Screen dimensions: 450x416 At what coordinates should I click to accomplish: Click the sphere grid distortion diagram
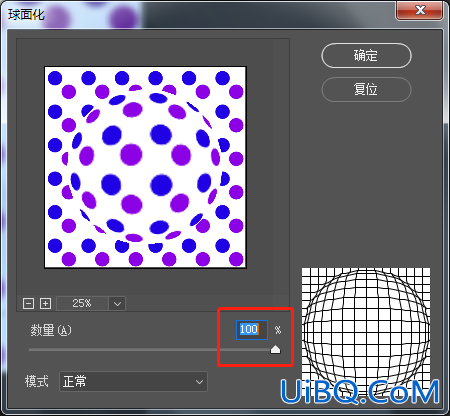tap(366, 332)
